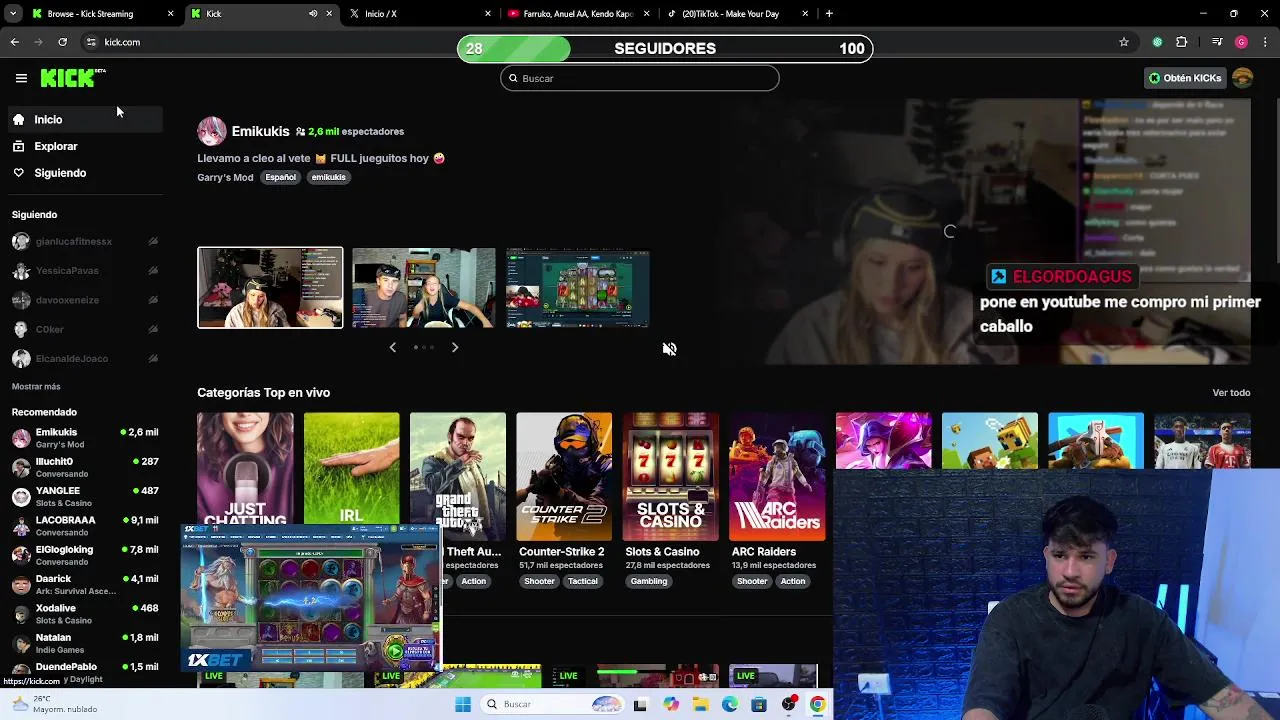Select the first featured stream thumbnail

270,287
